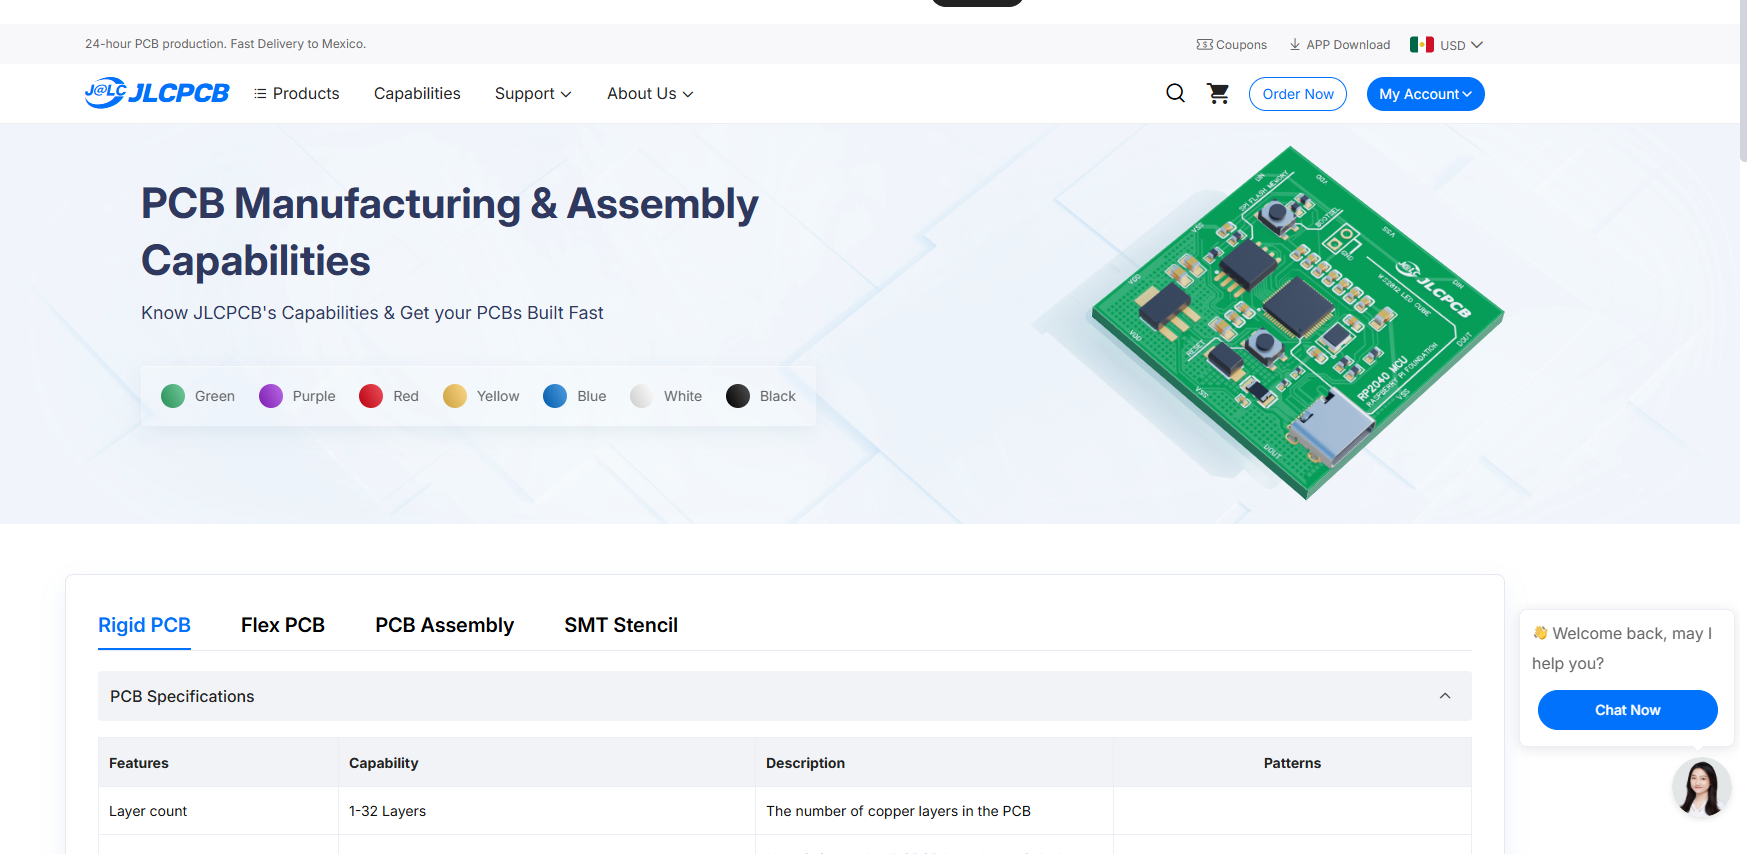Screen dimensions: 1747x854
Task: Select the Green solder mask color
Action: coord(198,396)
